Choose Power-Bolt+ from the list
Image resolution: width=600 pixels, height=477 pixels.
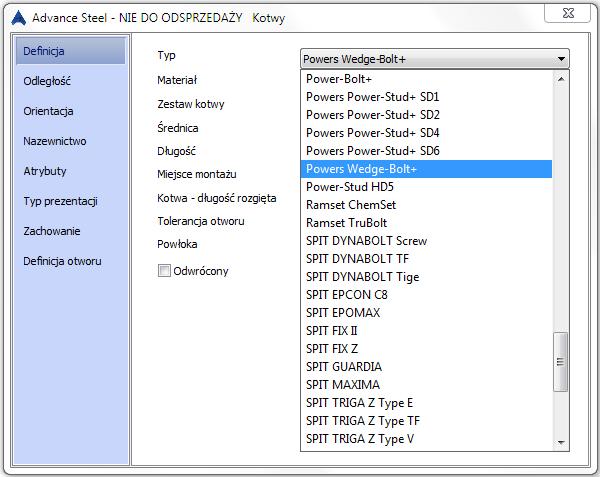point(426,79)
